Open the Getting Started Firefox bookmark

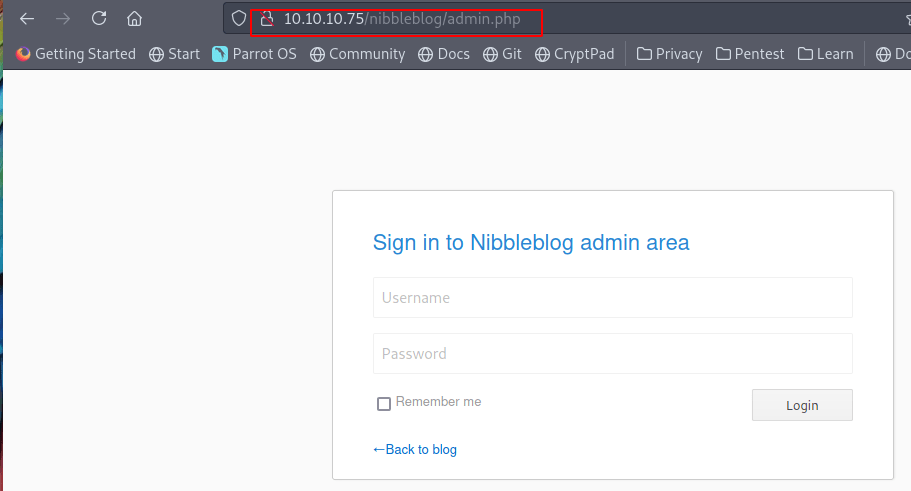click(x=76, y=54)
